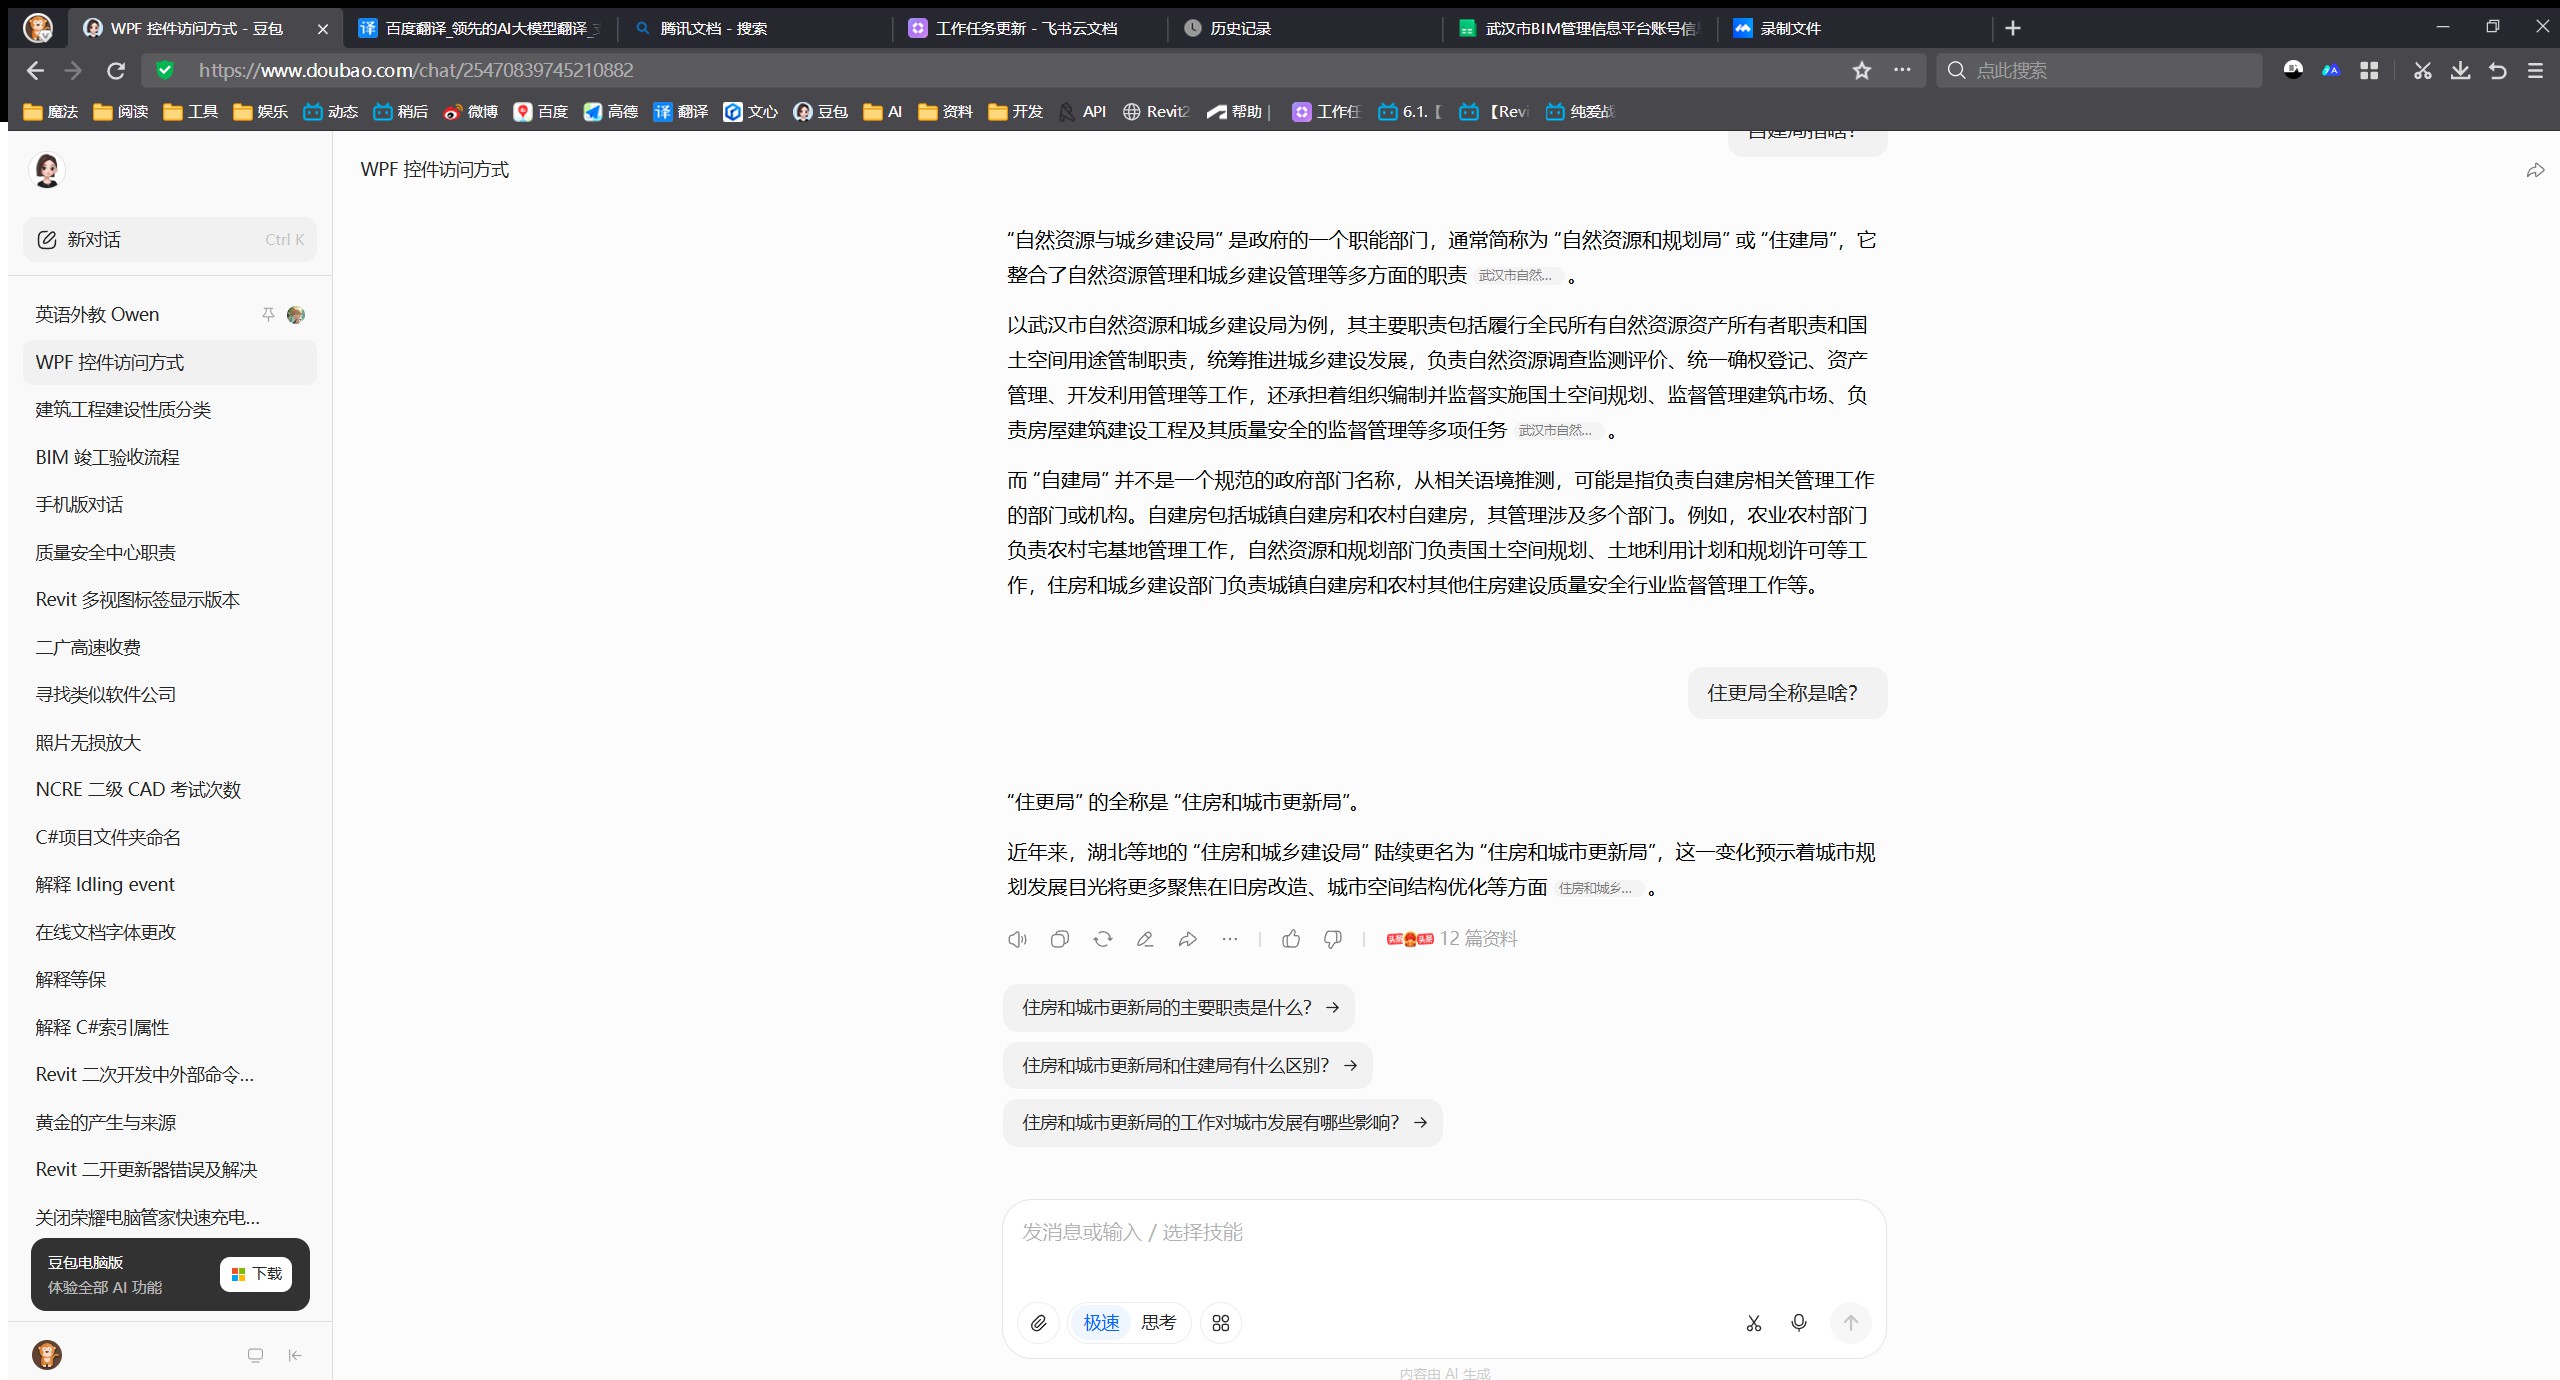Edit the reply with pencil icon
This screenshot has height=1380, width=2560.
point(1144,939)
